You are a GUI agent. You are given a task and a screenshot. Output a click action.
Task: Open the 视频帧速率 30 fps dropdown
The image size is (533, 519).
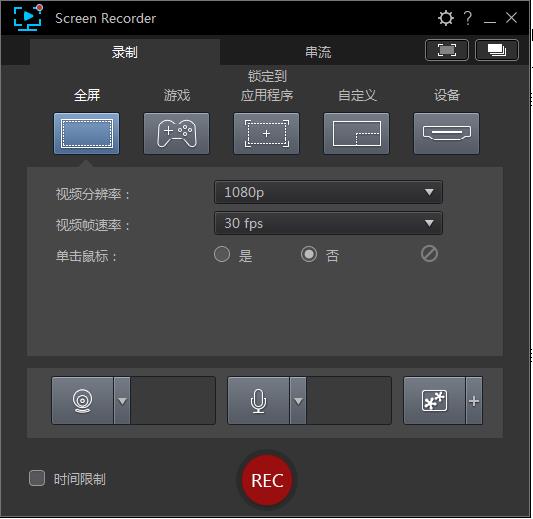click(x=328, y=223)
